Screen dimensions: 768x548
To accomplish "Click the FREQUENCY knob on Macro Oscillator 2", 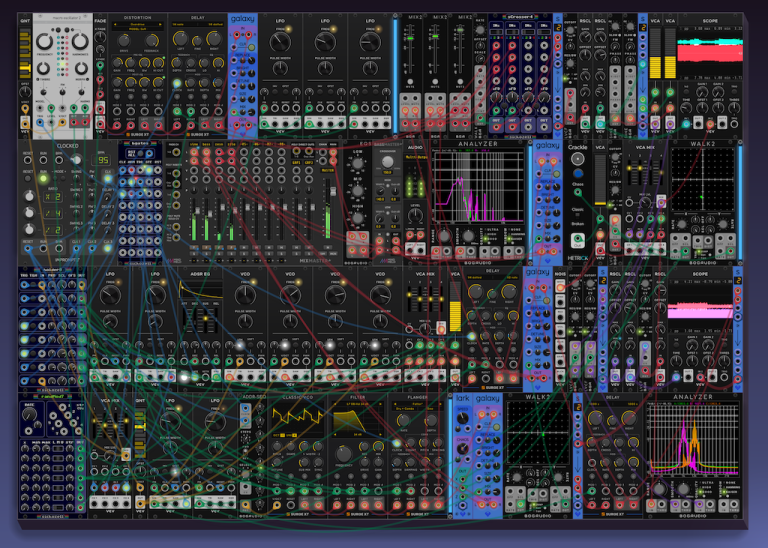I will 44,41.
